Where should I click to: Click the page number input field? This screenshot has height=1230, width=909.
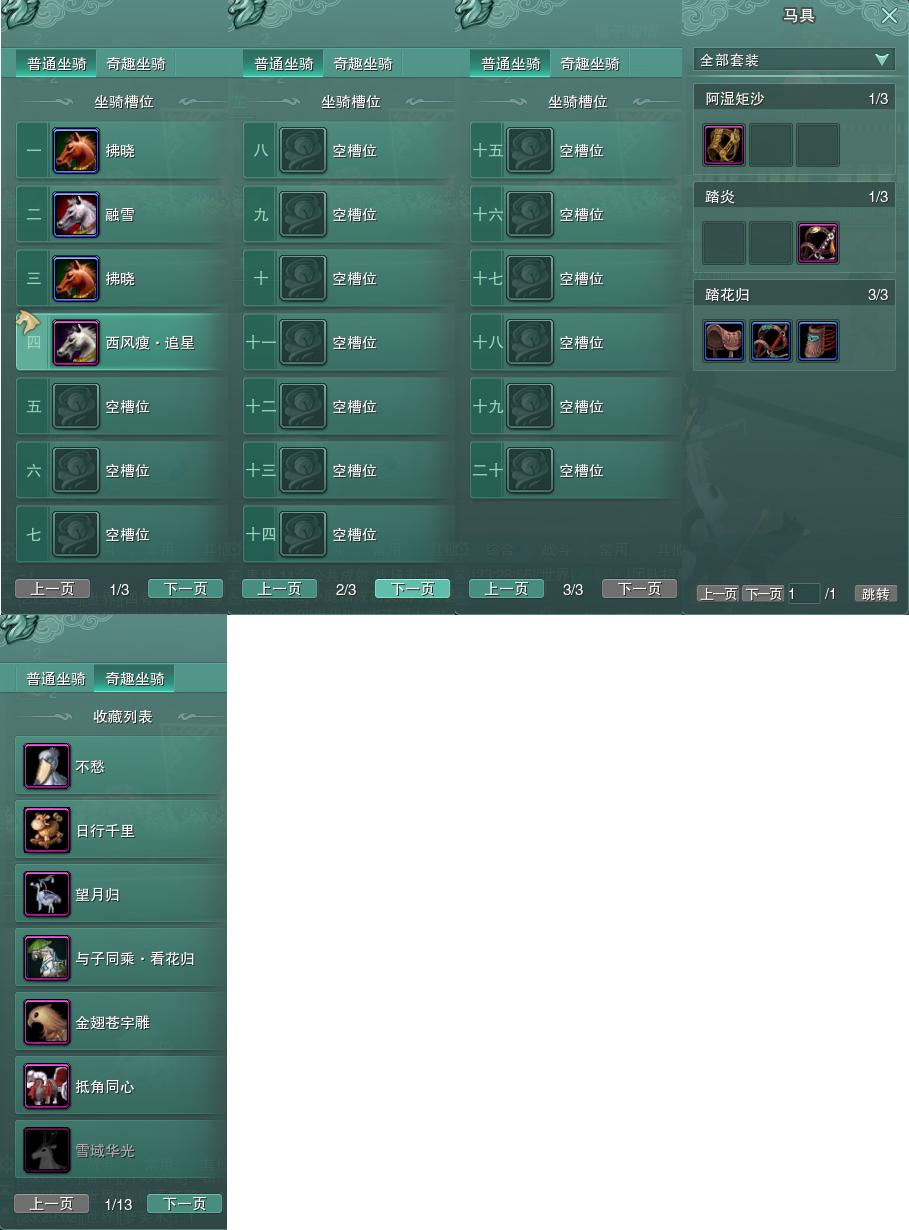pos(803,594)
